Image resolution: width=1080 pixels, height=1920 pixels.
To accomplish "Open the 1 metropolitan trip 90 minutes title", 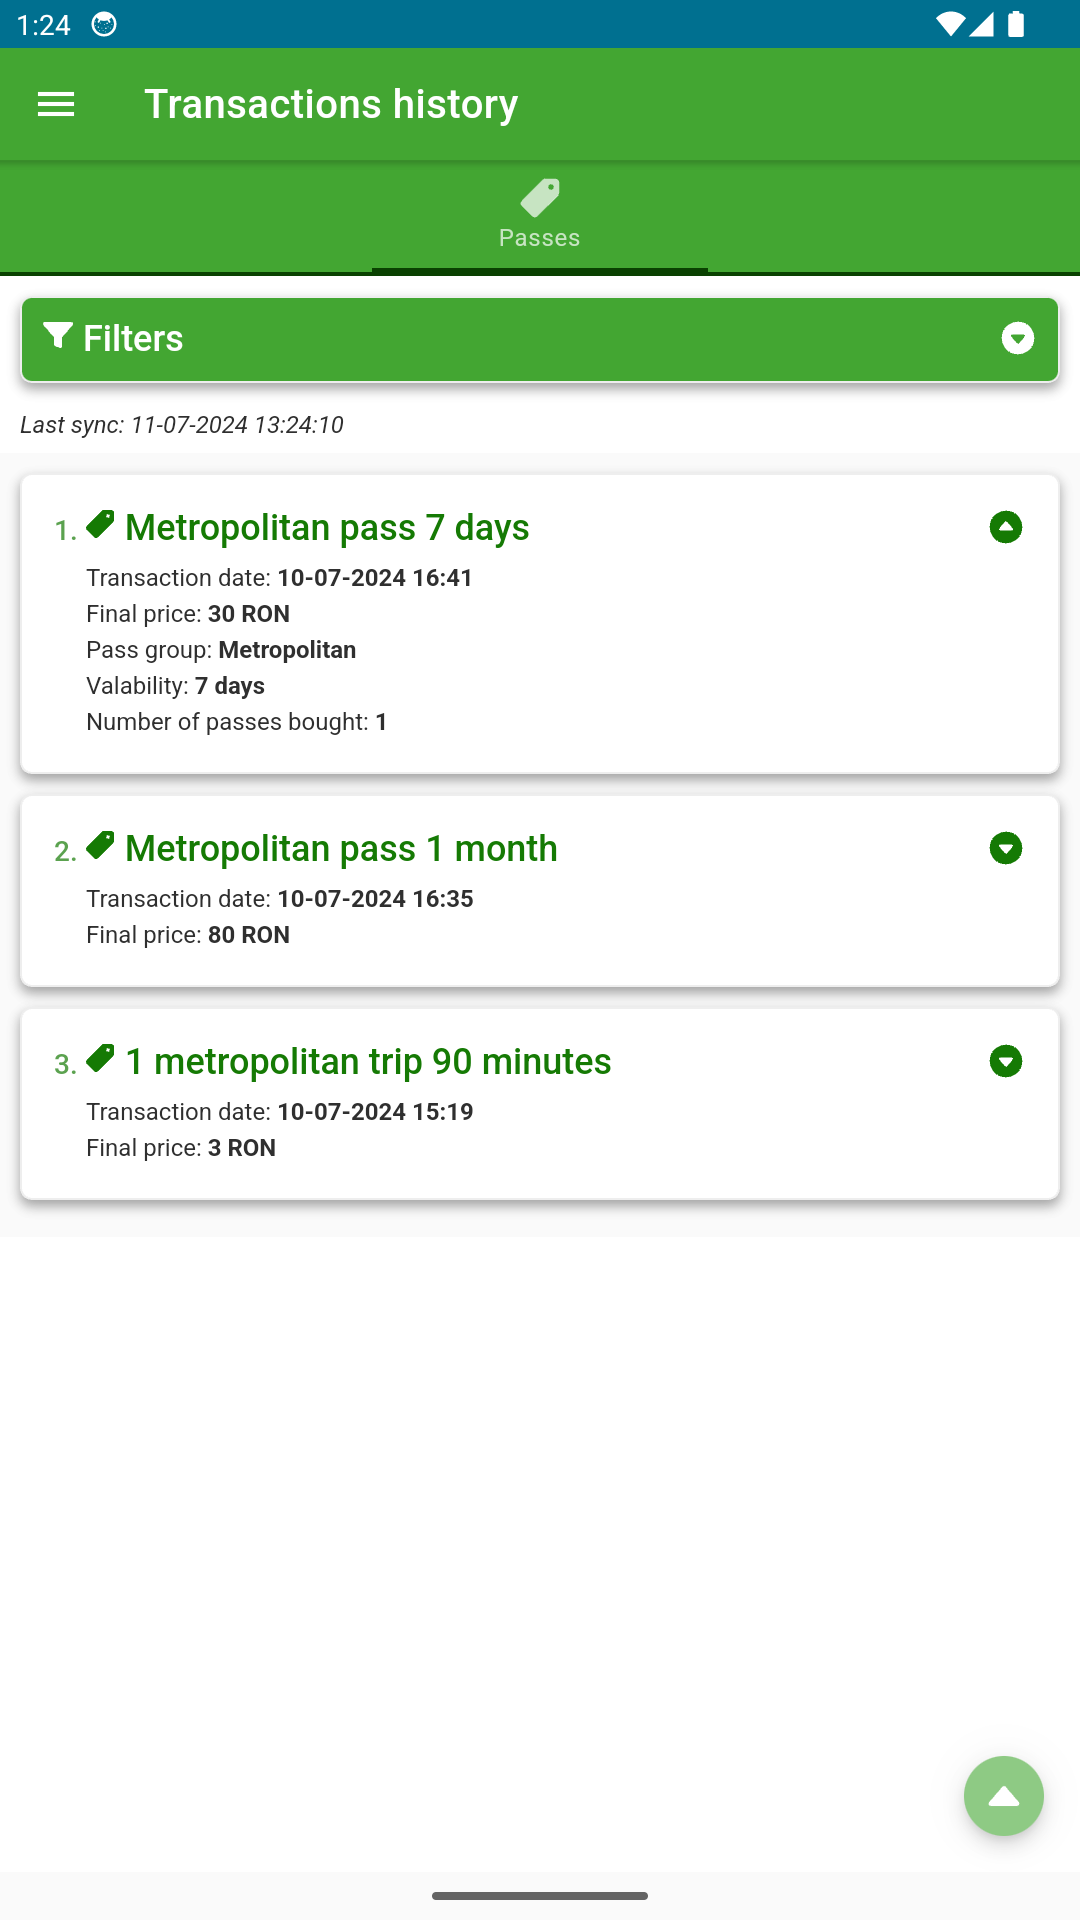I will [368, 1061].
